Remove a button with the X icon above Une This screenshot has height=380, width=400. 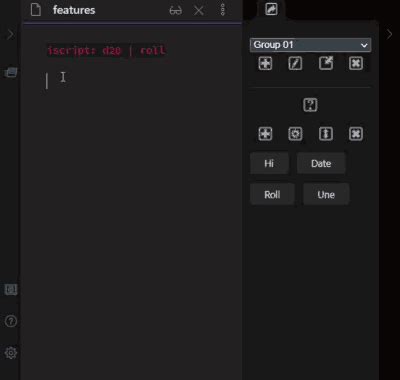point(356,134)
